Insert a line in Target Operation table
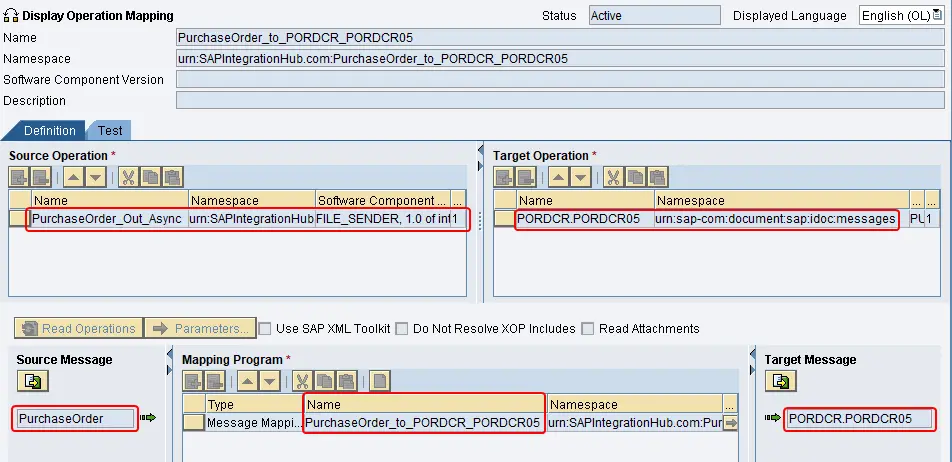Screen dimensions: 952x462 point(504,177)
